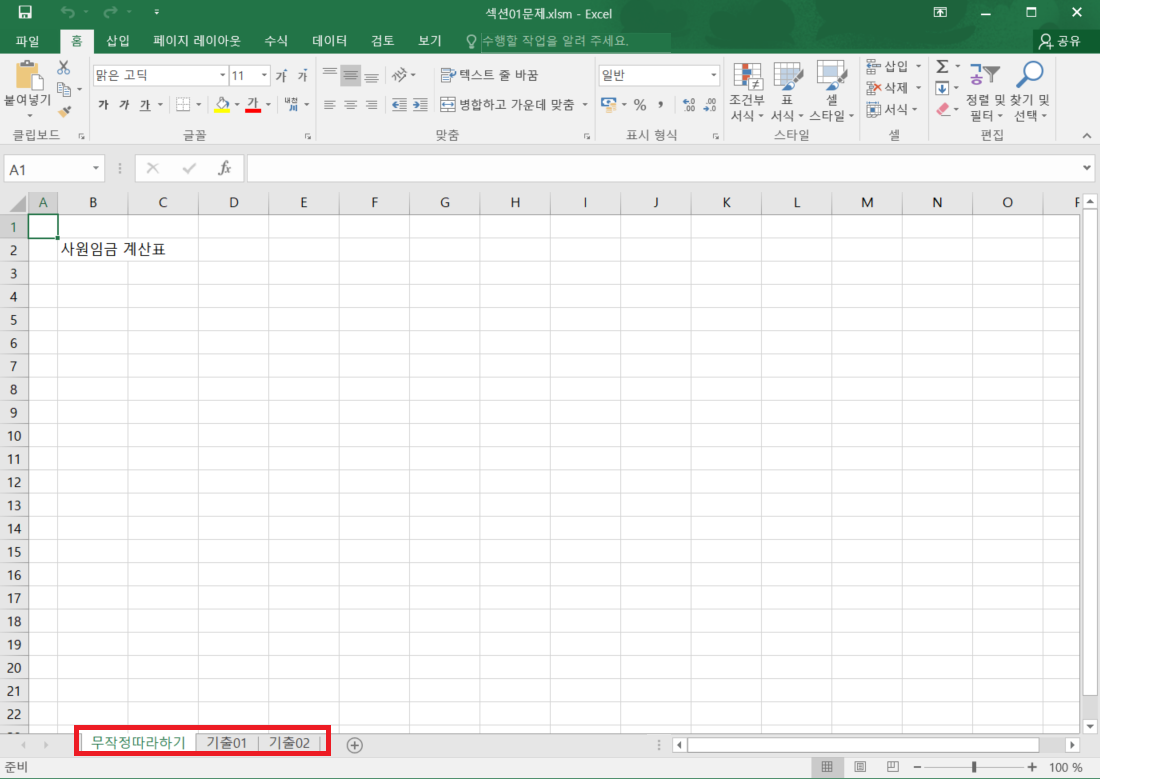Click the AutoSum sigma icon
The height and width of the screenshot is (779, 1152).
(942, 67)
